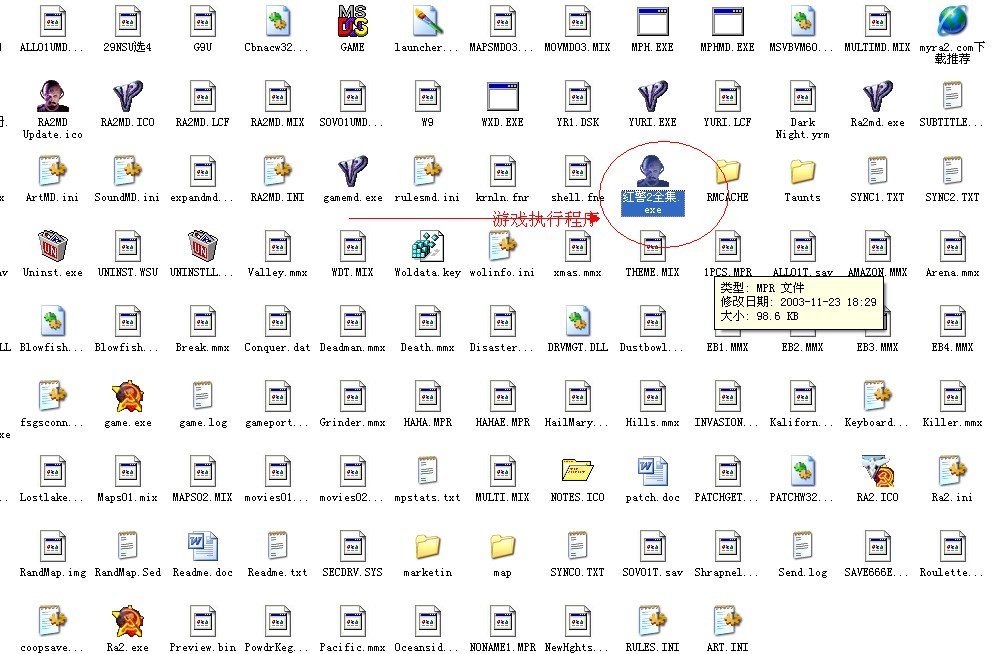This screenshot has width=995, height=654.
Task: Select ART.INI file
Action: (727, 621)
